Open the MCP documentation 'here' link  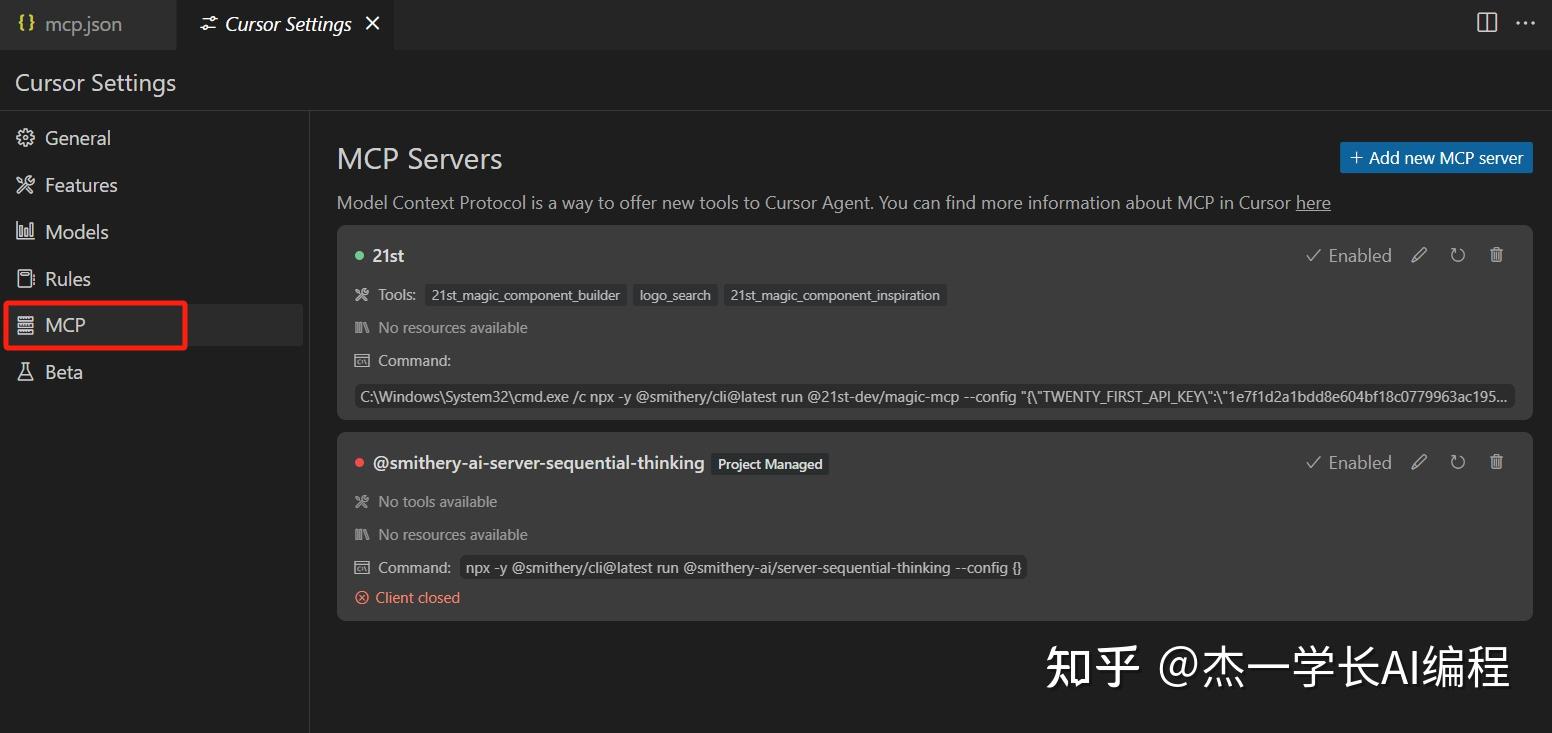coord(1313,202)
